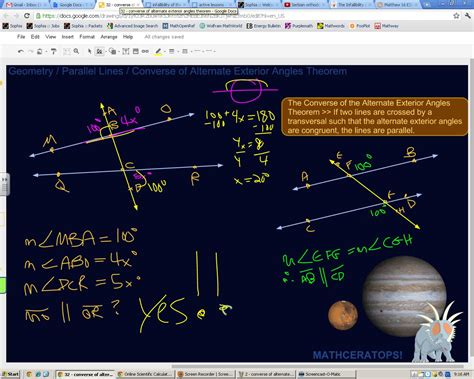Screen dimensions: 474x379
Task: Click the Windows Start button
Action: pos(10,374)
